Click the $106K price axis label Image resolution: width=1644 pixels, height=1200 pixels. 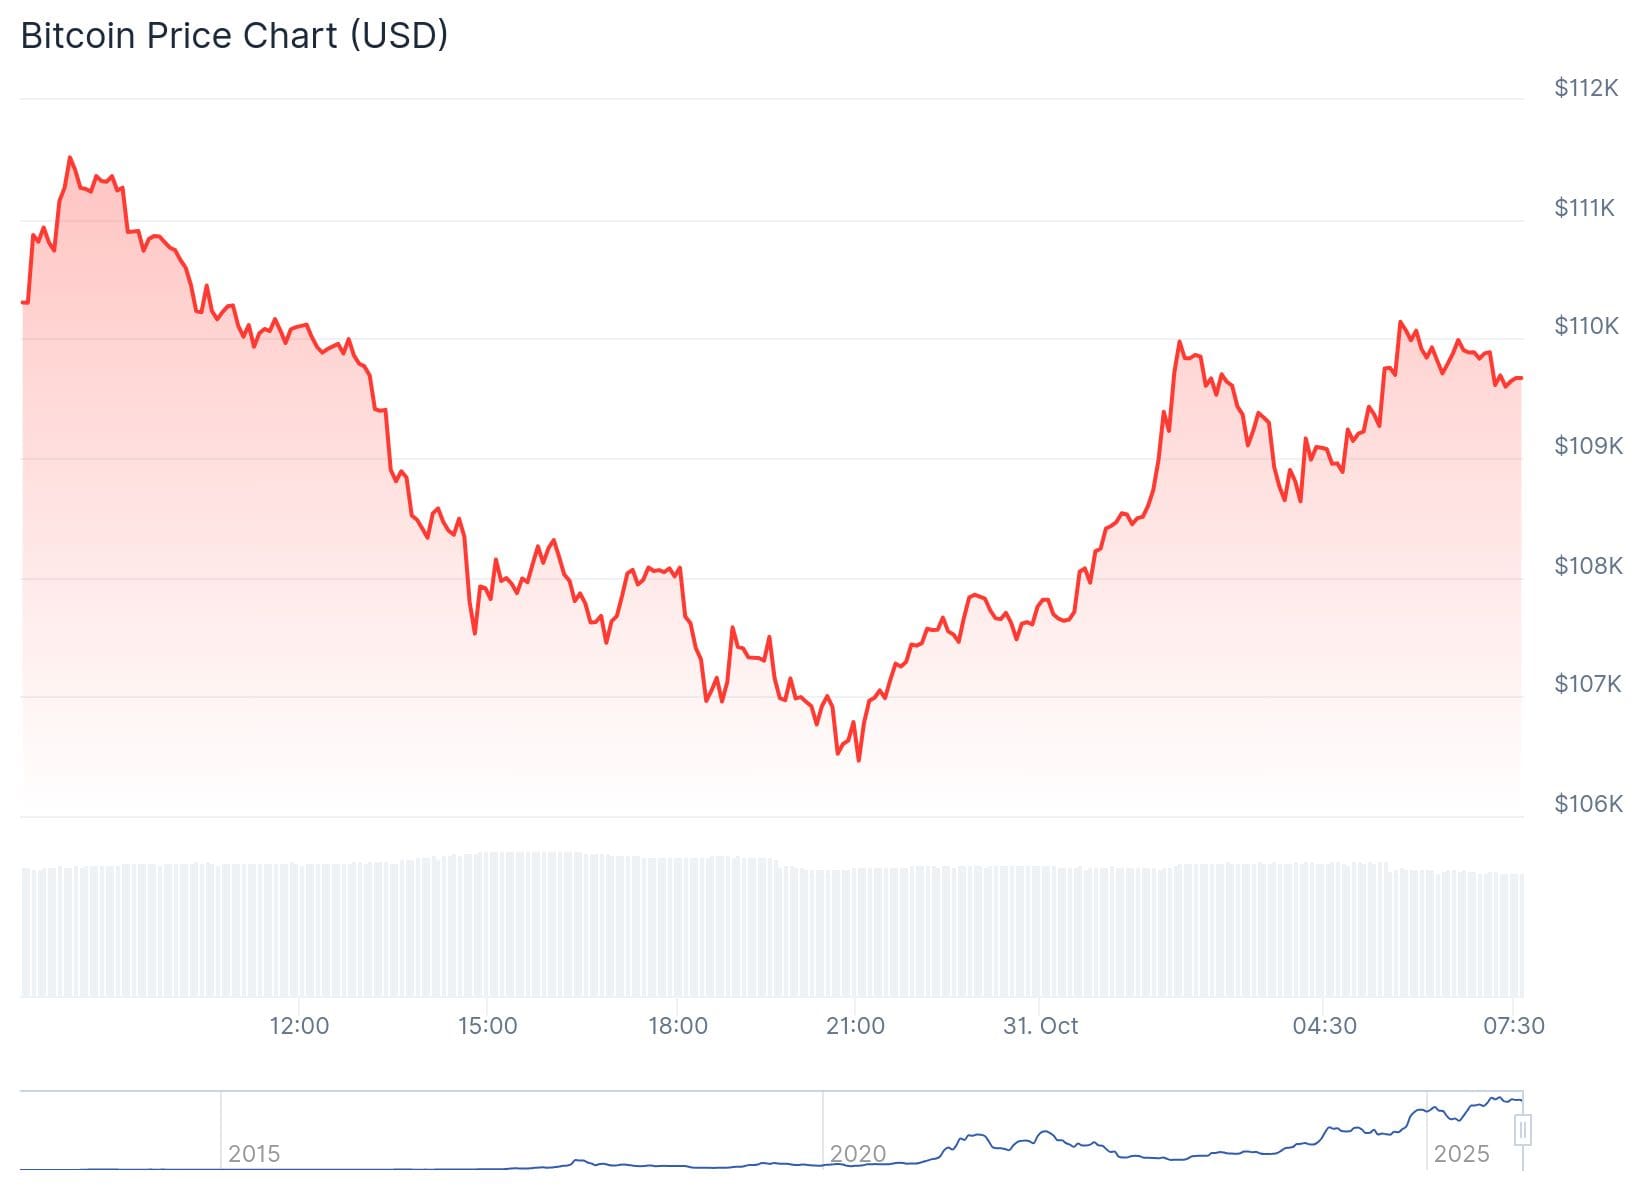pyautogui.click(x=1588, y=804)
